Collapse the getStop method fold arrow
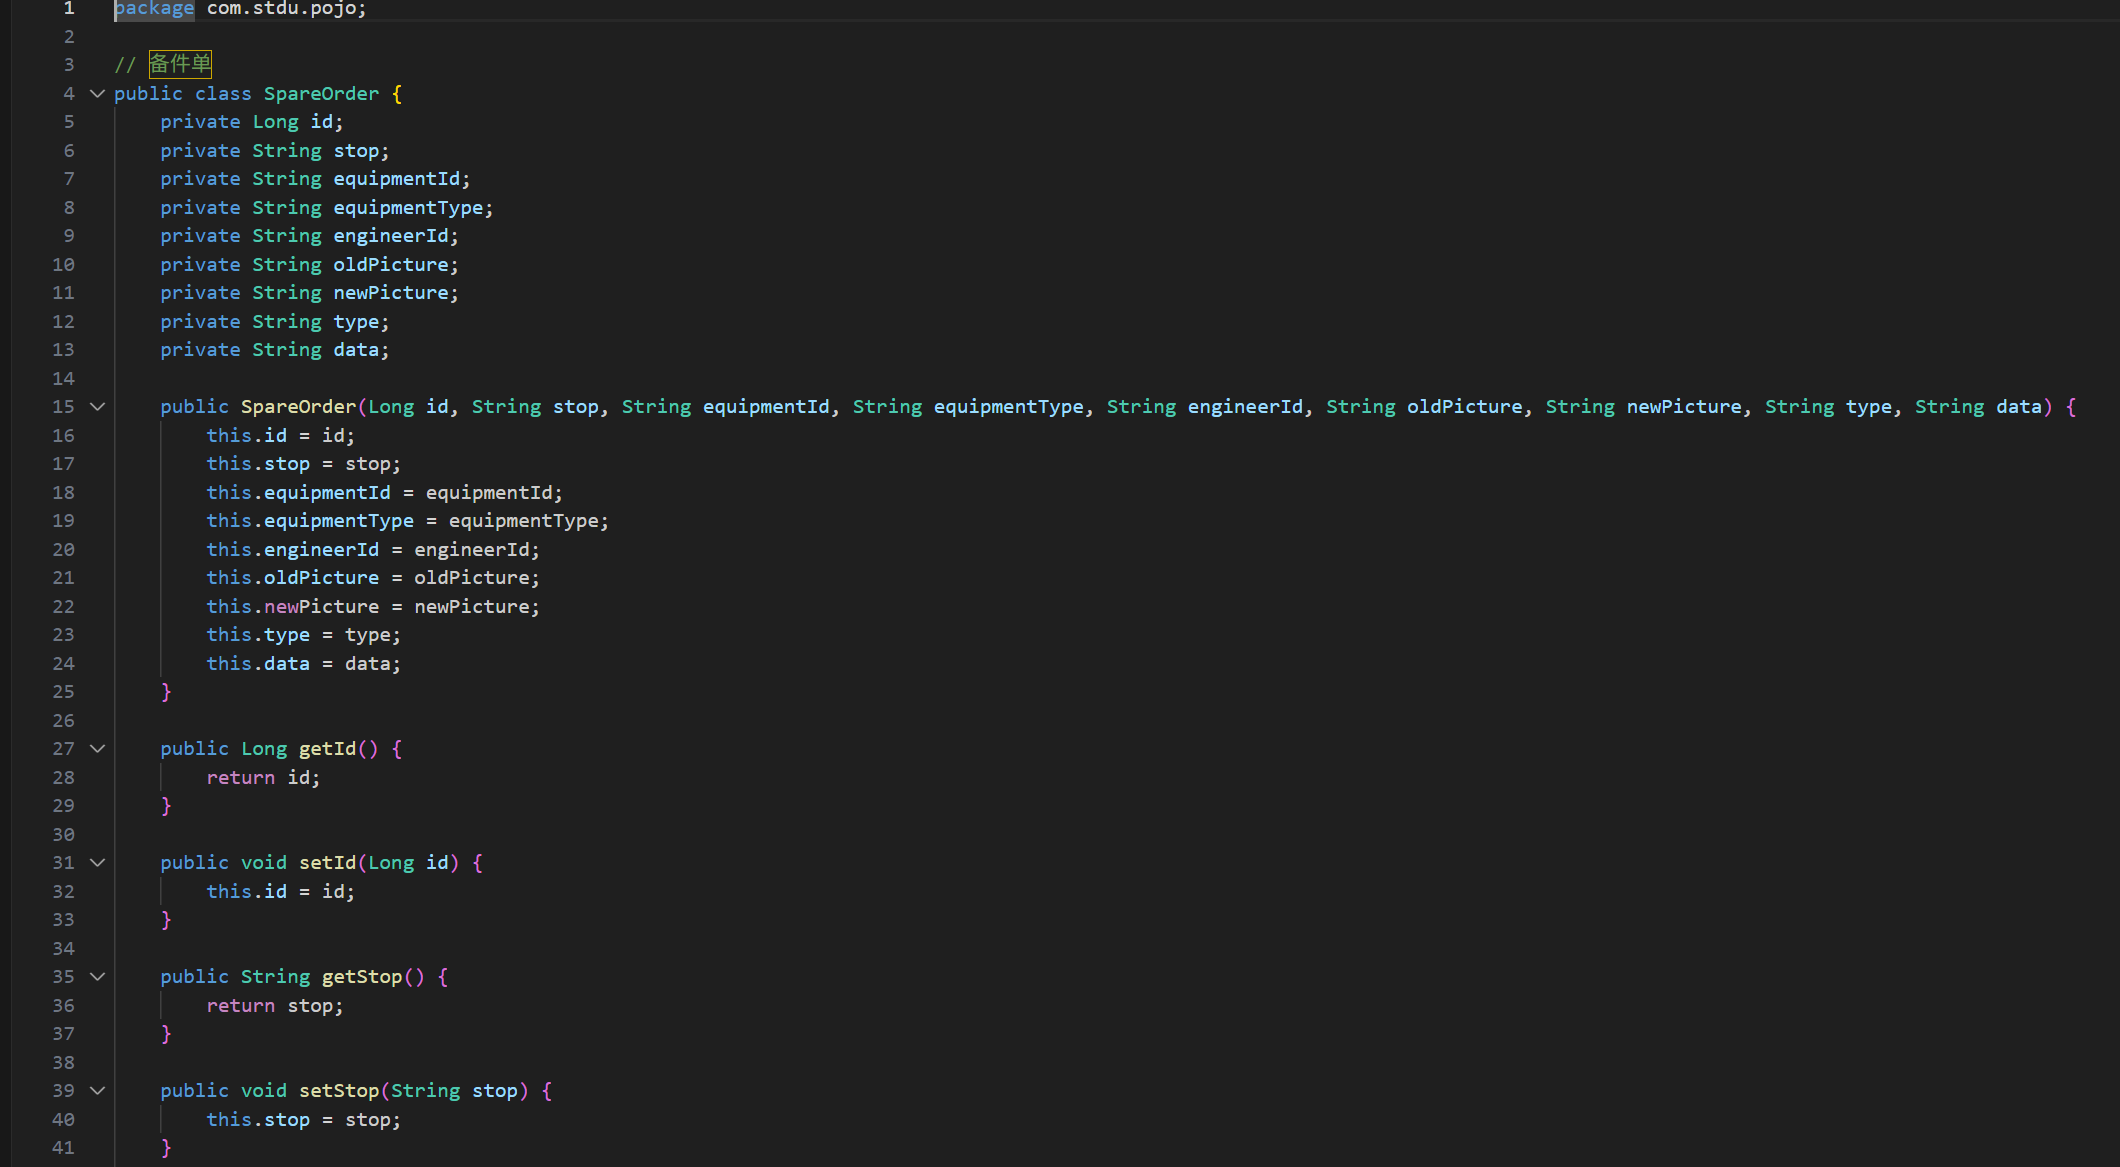The image size is (2120, 1167). (97, 977)
